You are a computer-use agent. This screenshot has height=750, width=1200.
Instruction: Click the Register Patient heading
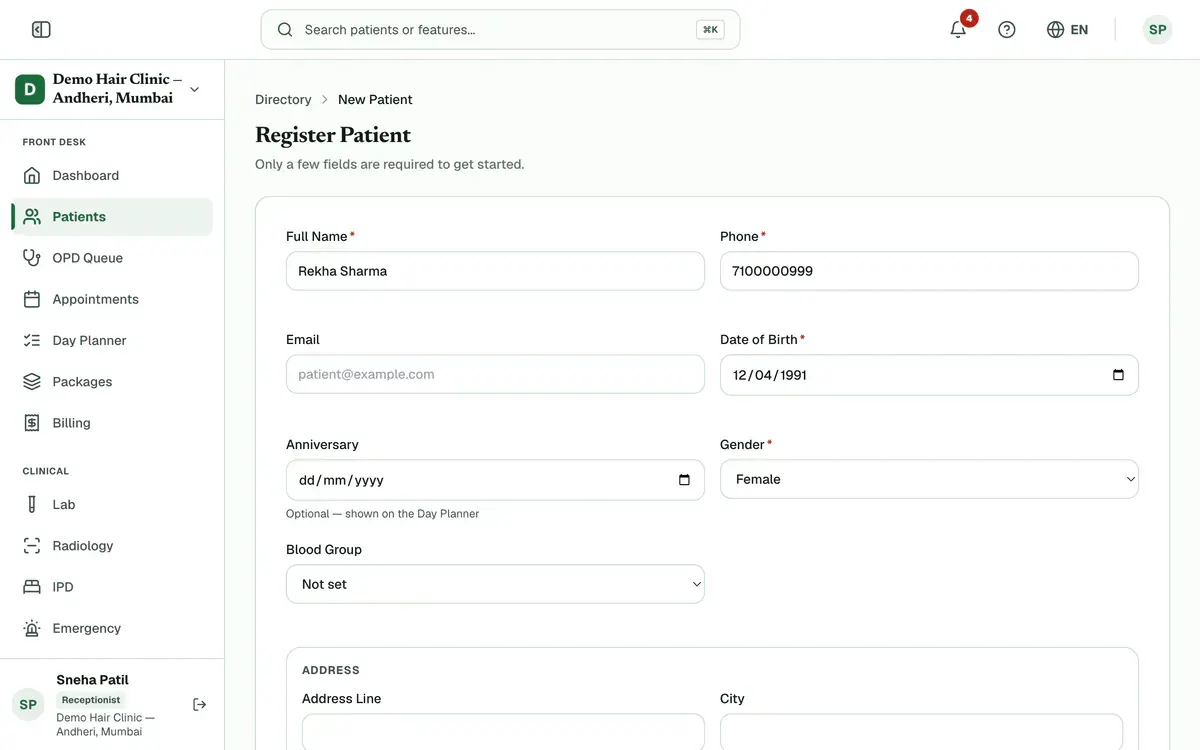pyautogui.click(x=333, y=135)
